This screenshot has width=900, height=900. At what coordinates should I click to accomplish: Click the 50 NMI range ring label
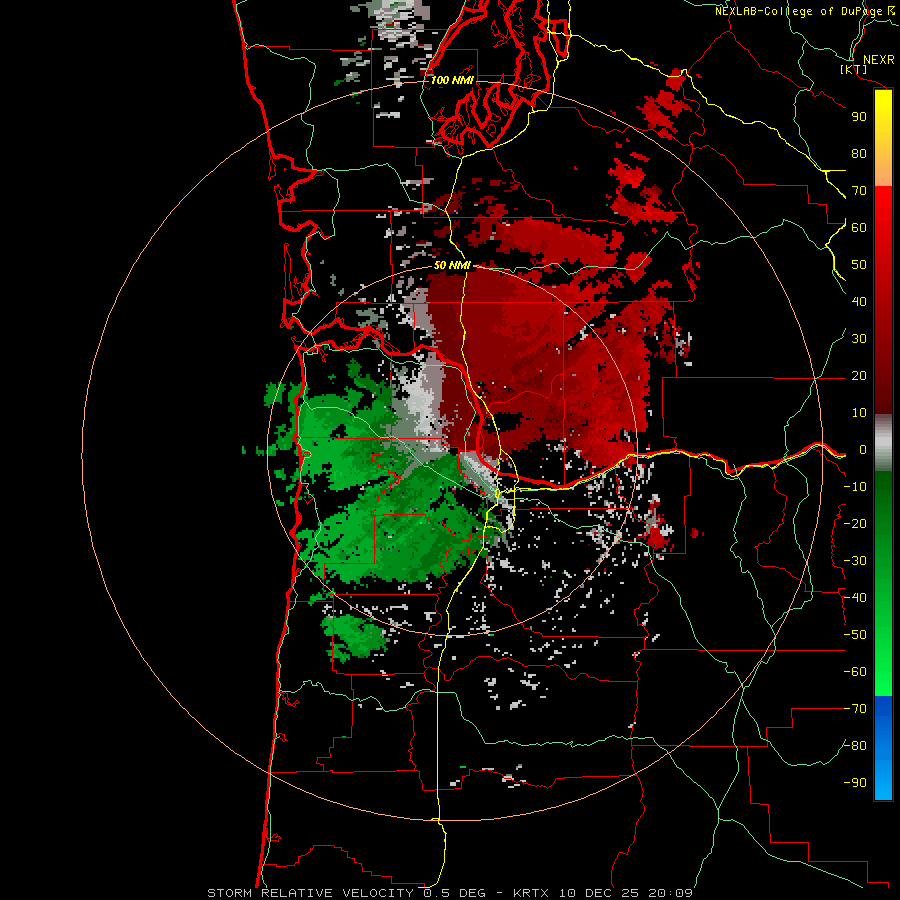click(452, 265)
